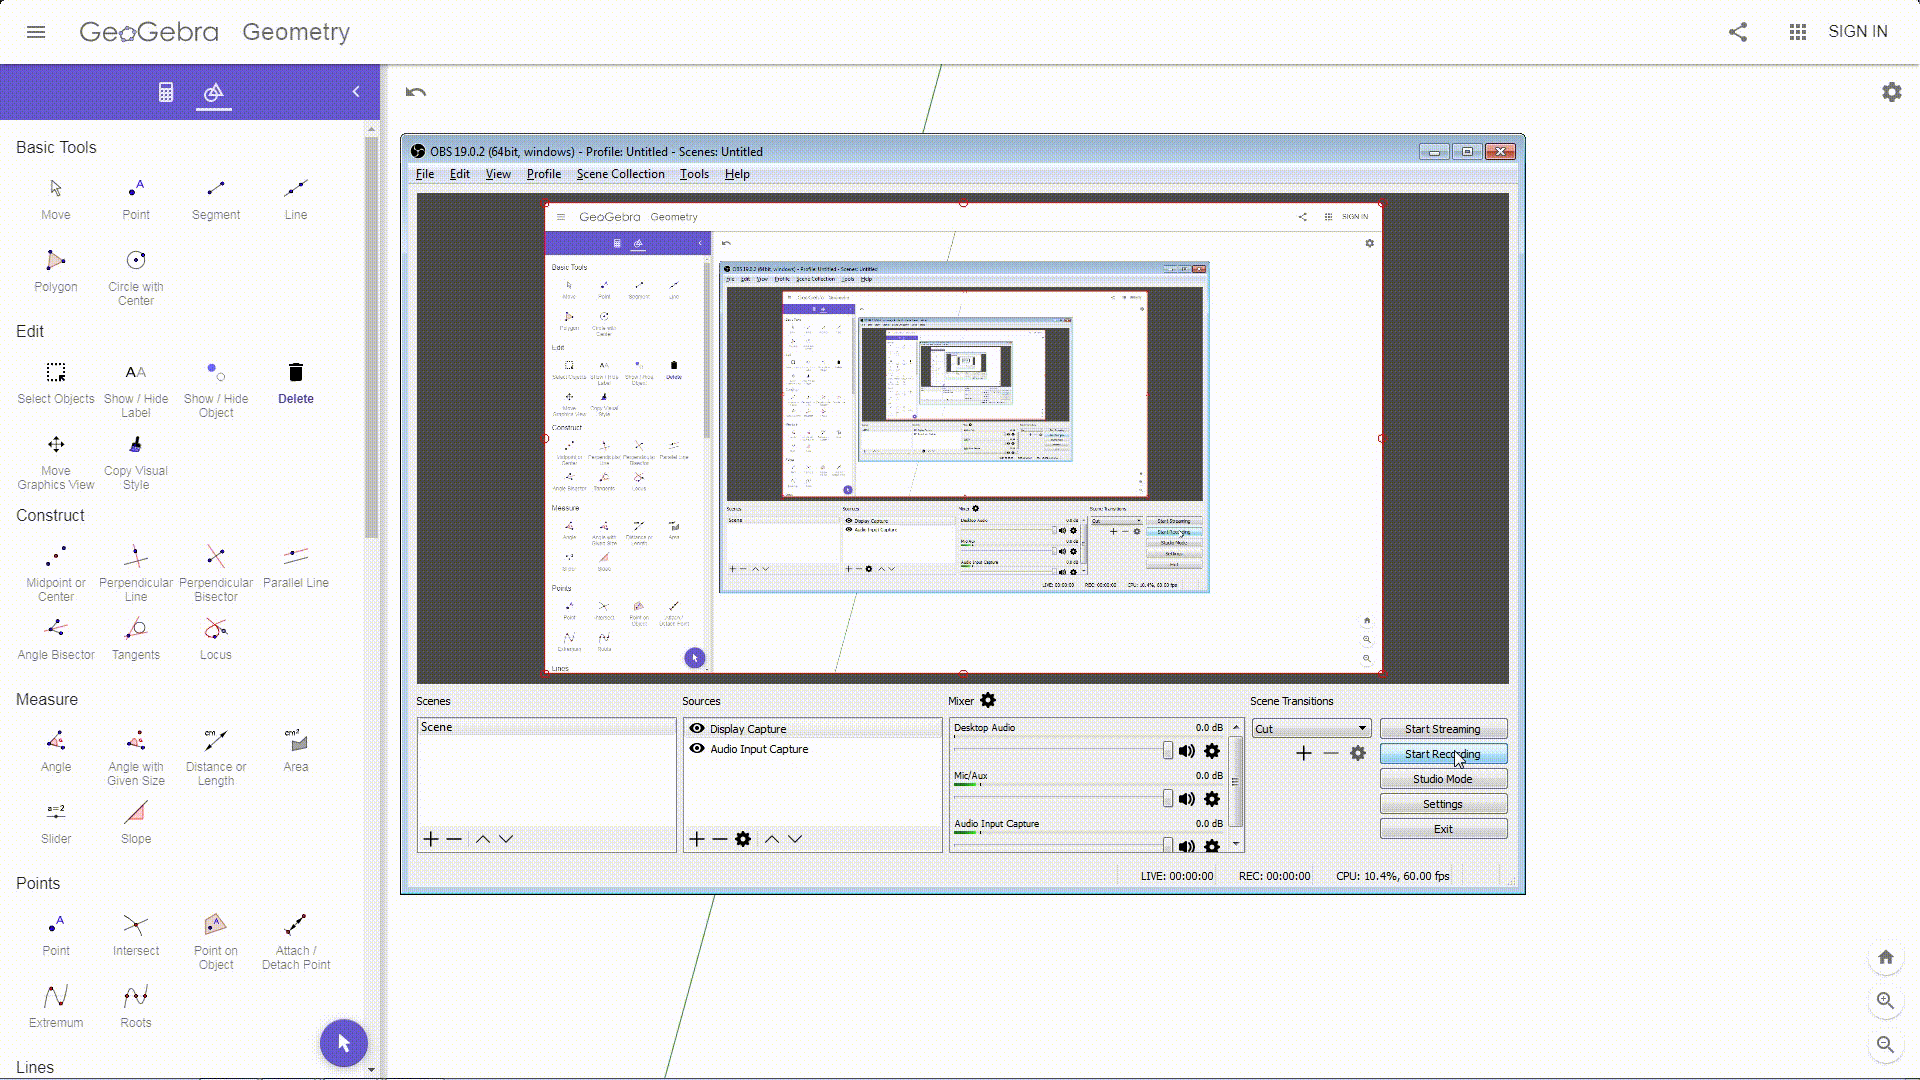Choose the Distance or Length tool
The height and width of the screenshot is (1080, 1920).
(x=215, y=741)
